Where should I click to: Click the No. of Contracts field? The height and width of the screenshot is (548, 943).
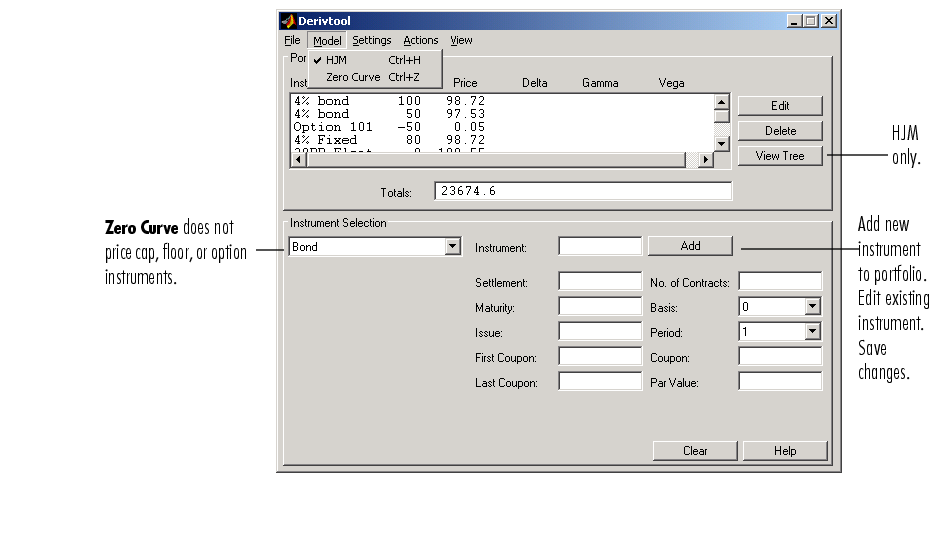coord(780,281)
